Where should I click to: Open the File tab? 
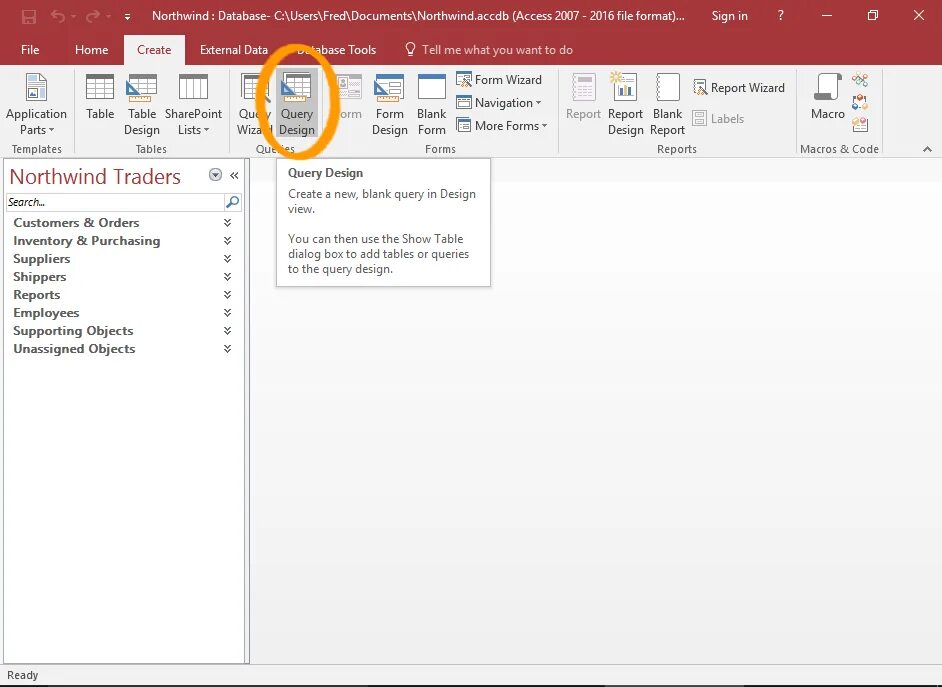pyautogui.click(x=30, y=50)
